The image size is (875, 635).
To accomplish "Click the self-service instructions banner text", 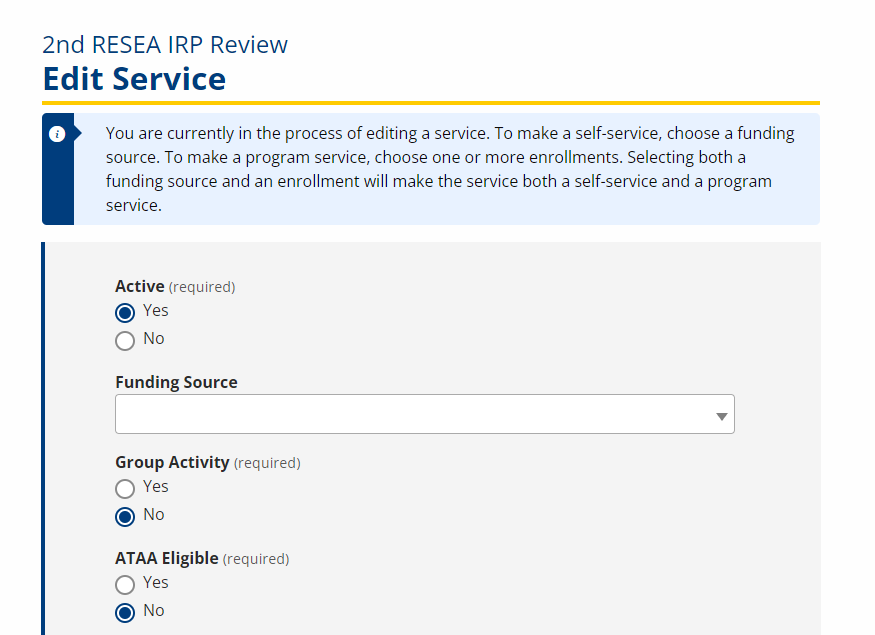I will [x=450, y=169].
